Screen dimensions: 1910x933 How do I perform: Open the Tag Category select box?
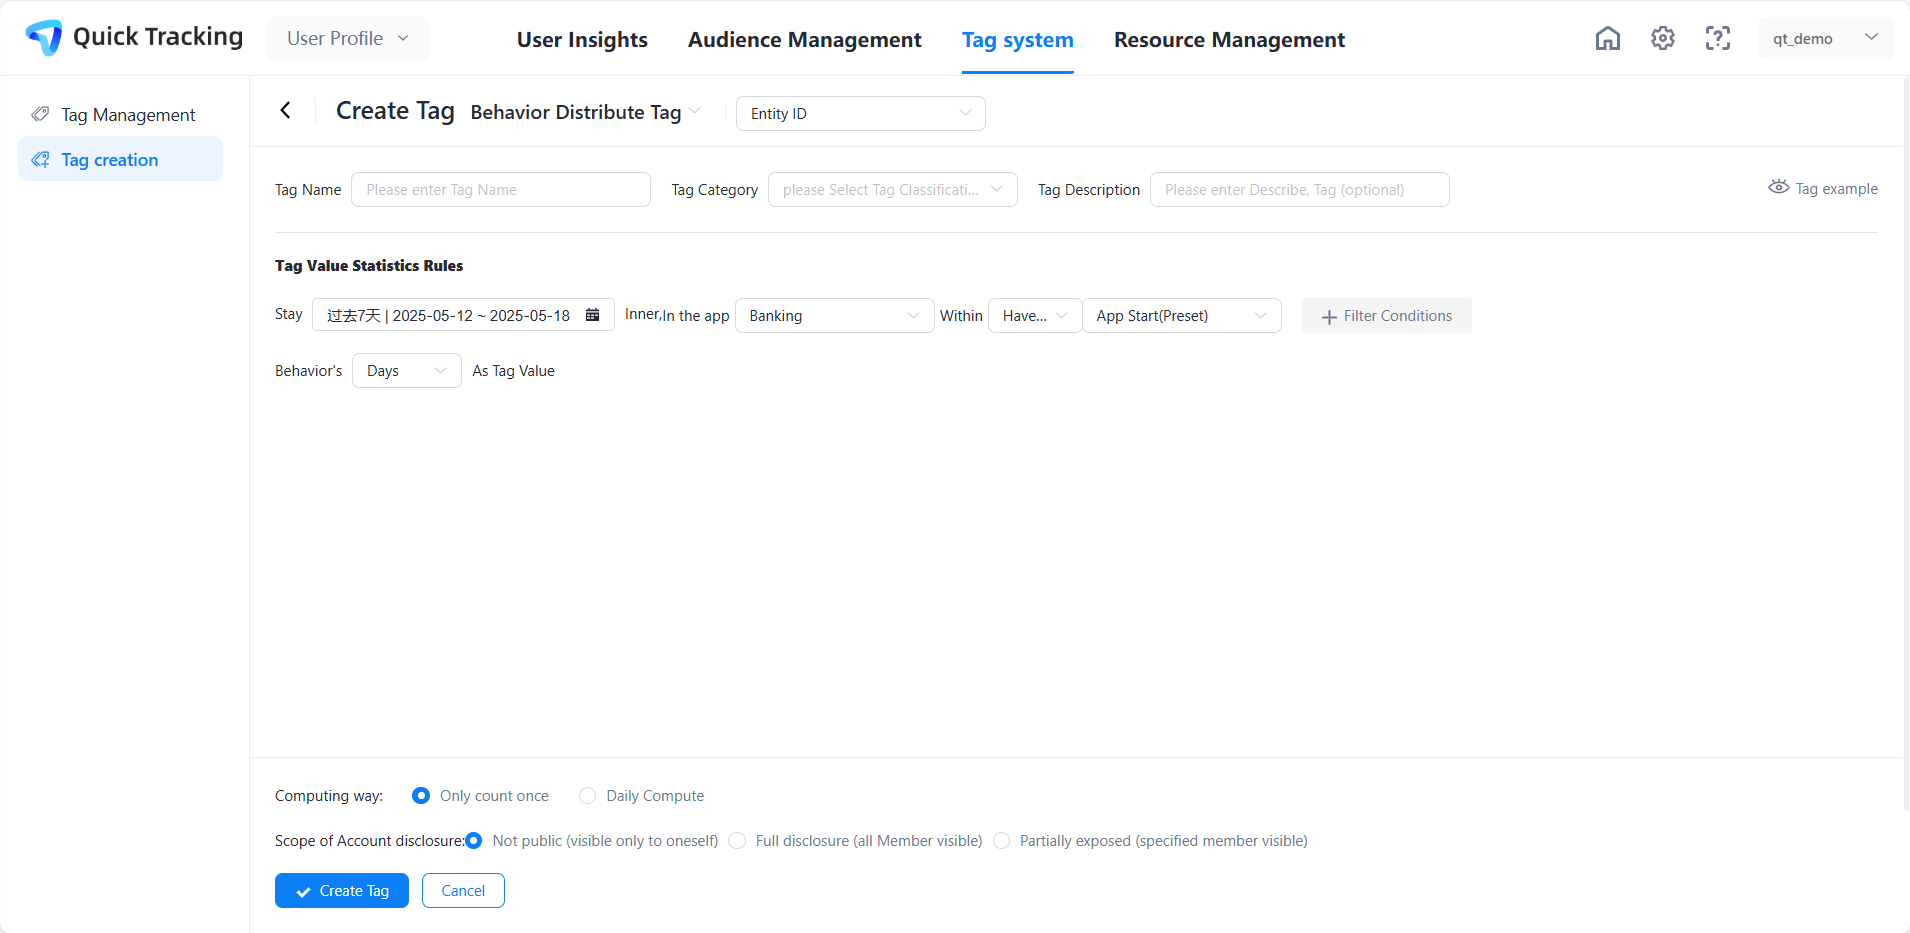click(x=893, y=189)
